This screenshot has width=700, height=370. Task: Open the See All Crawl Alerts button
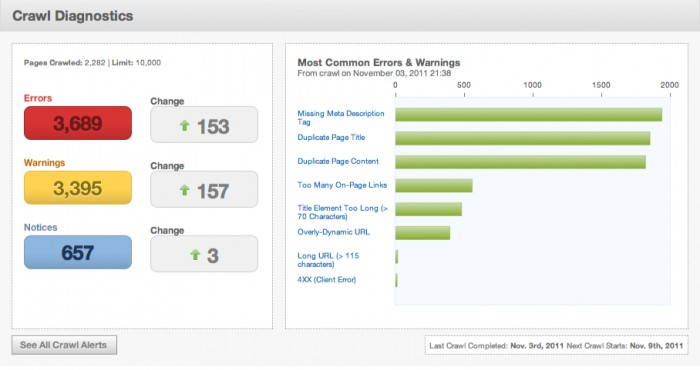pos(64,345)
